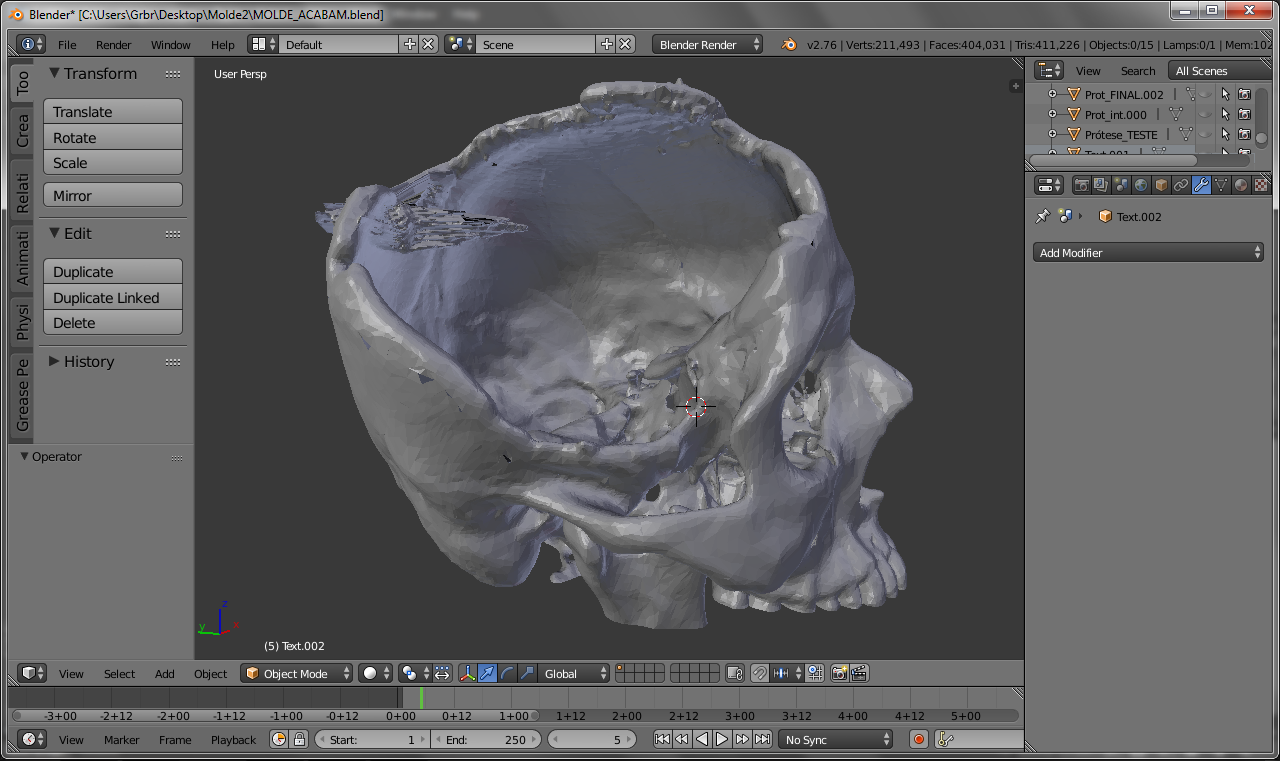Open the Constraints properties tab (chain icon)
The height and width of the screenshot is (761, 1280).
tap(1181, 185)
